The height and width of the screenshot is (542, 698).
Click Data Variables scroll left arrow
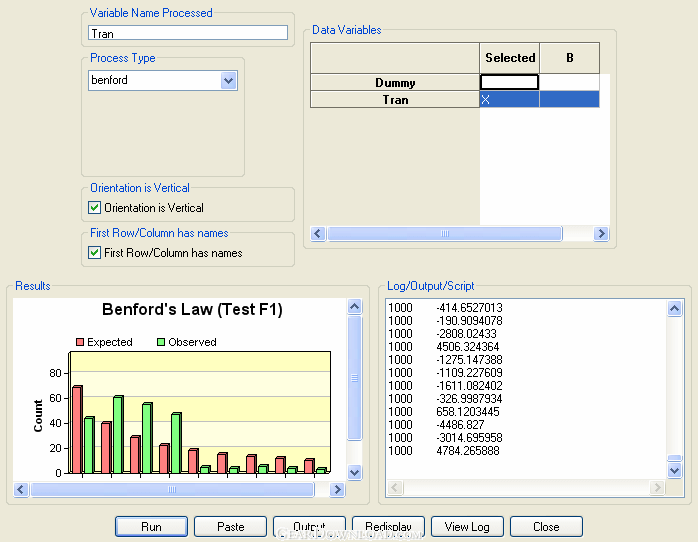(x=318, y=233)
